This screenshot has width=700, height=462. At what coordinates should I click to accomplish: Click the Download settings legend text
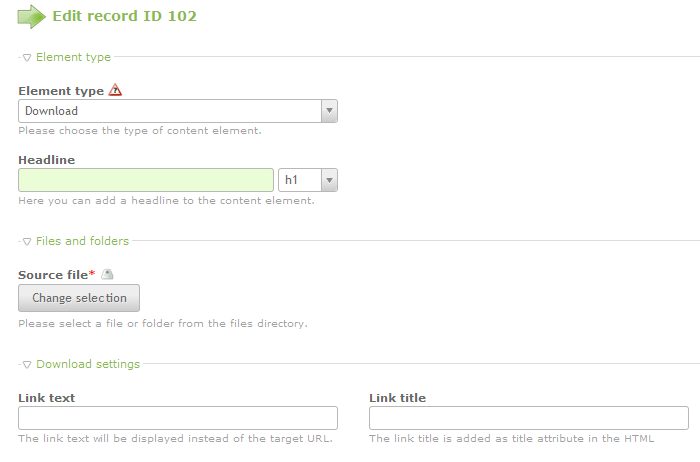[x=88, y=365]
